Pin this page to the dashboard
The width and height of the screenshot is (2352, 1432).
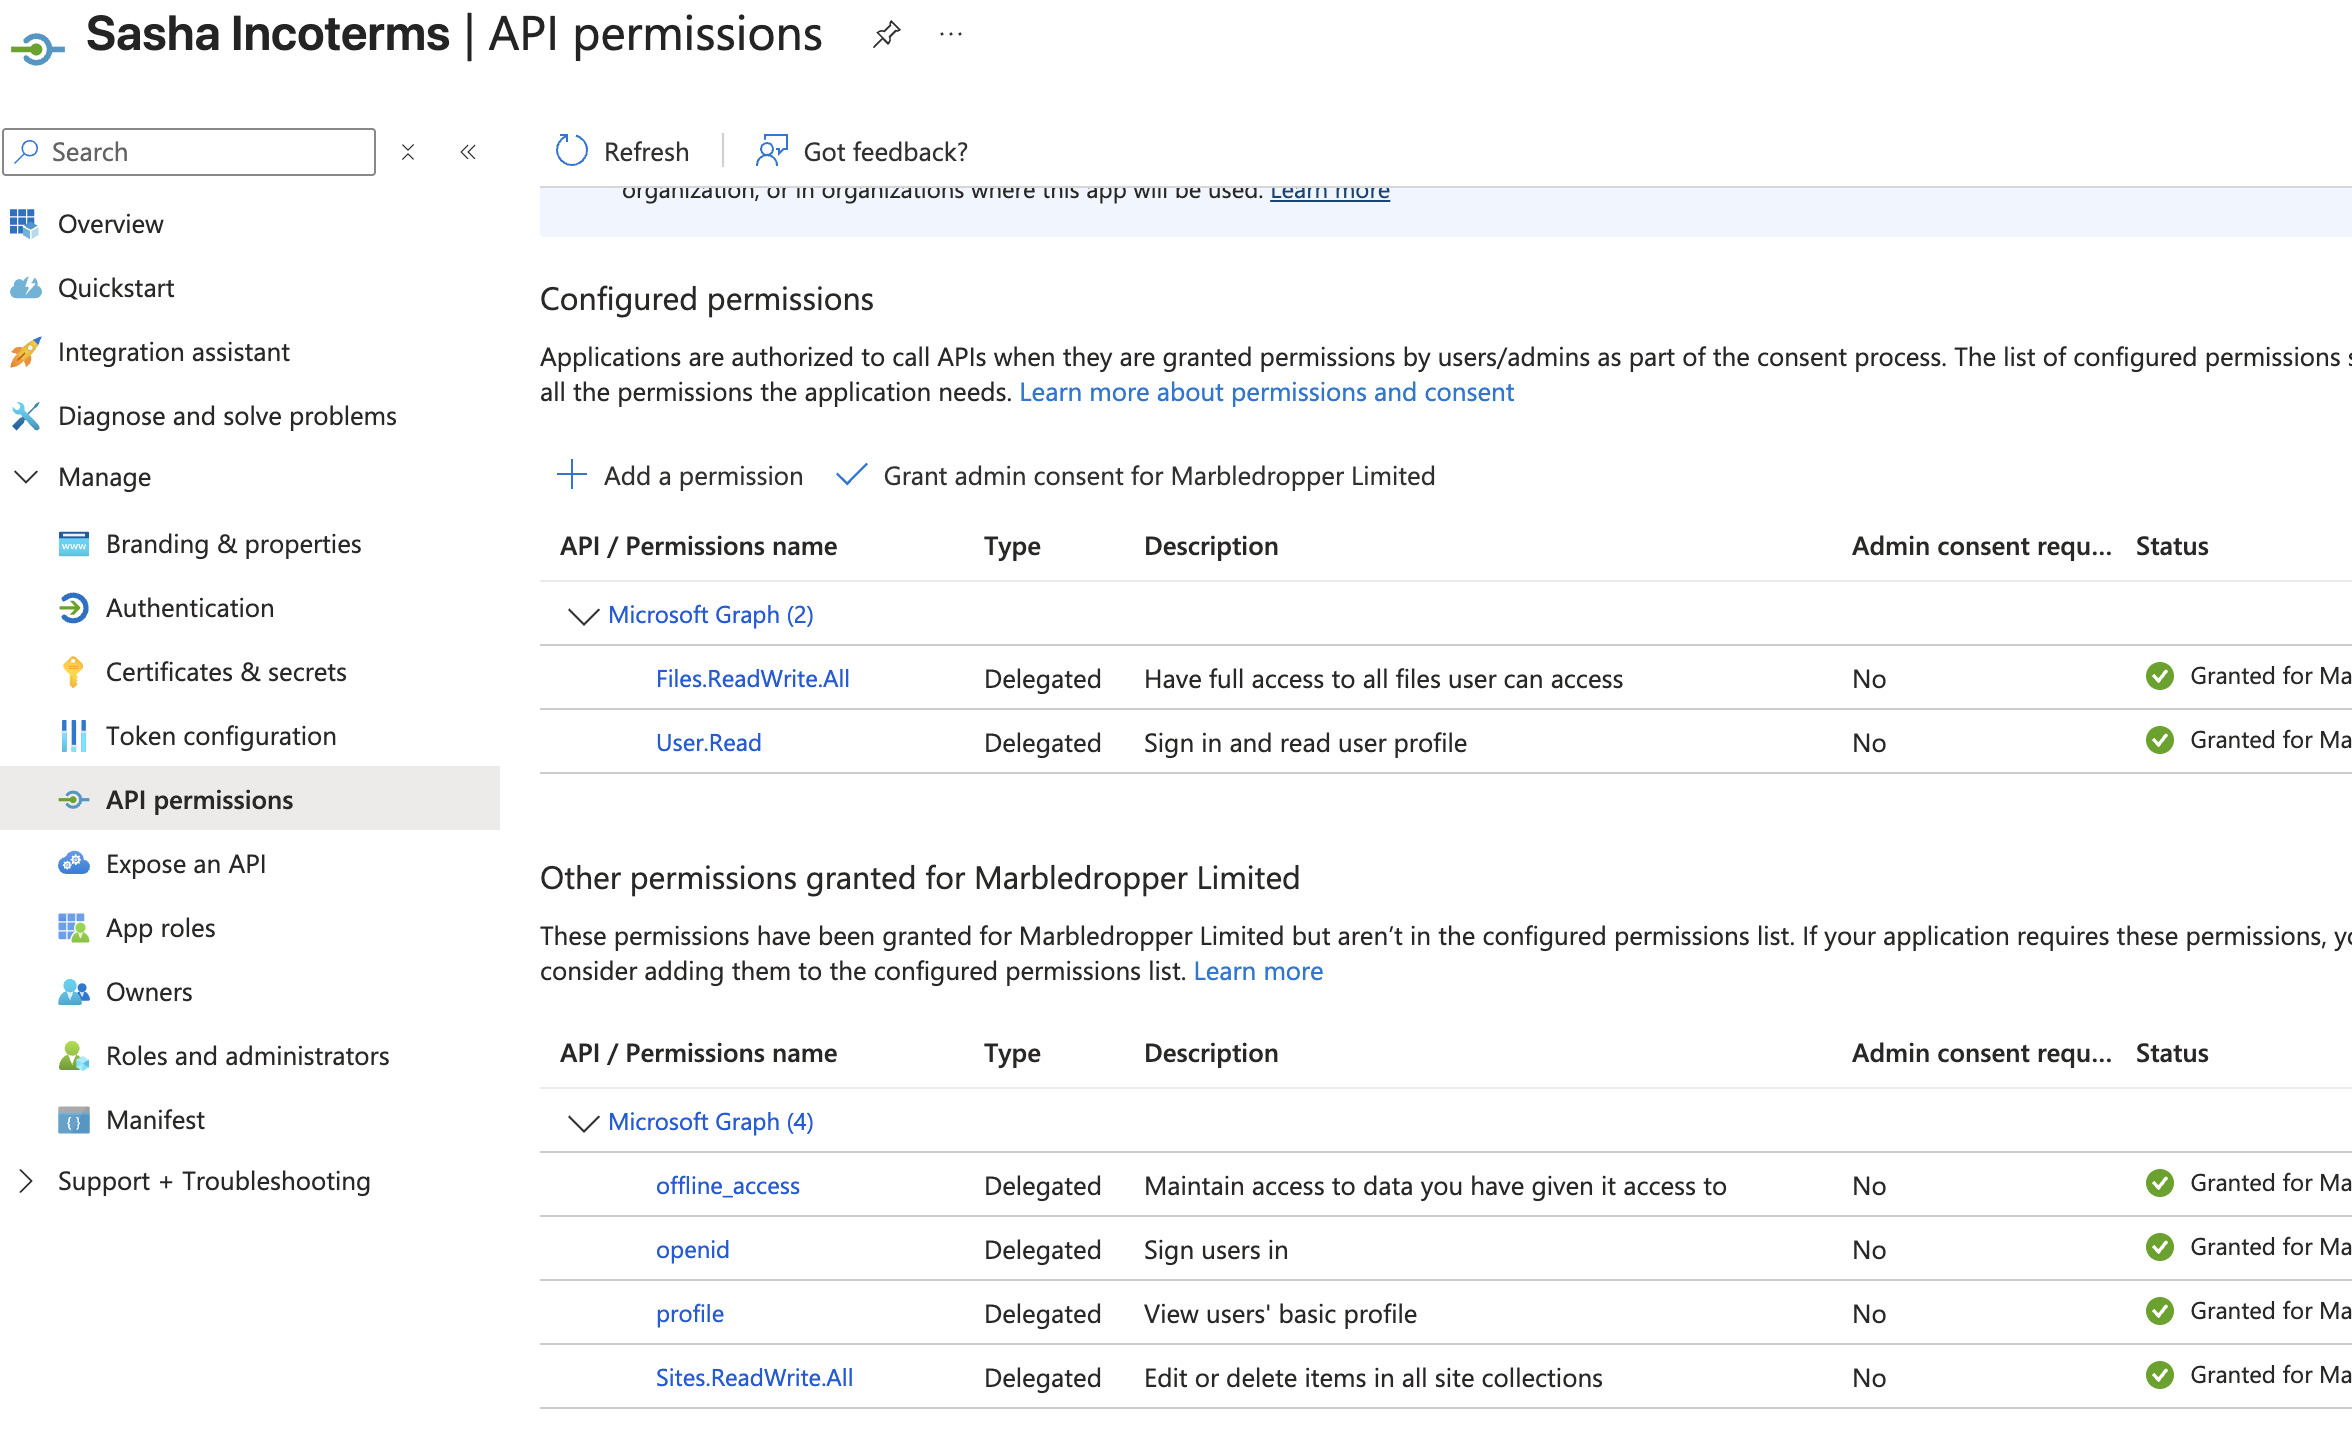click(886, 34)
